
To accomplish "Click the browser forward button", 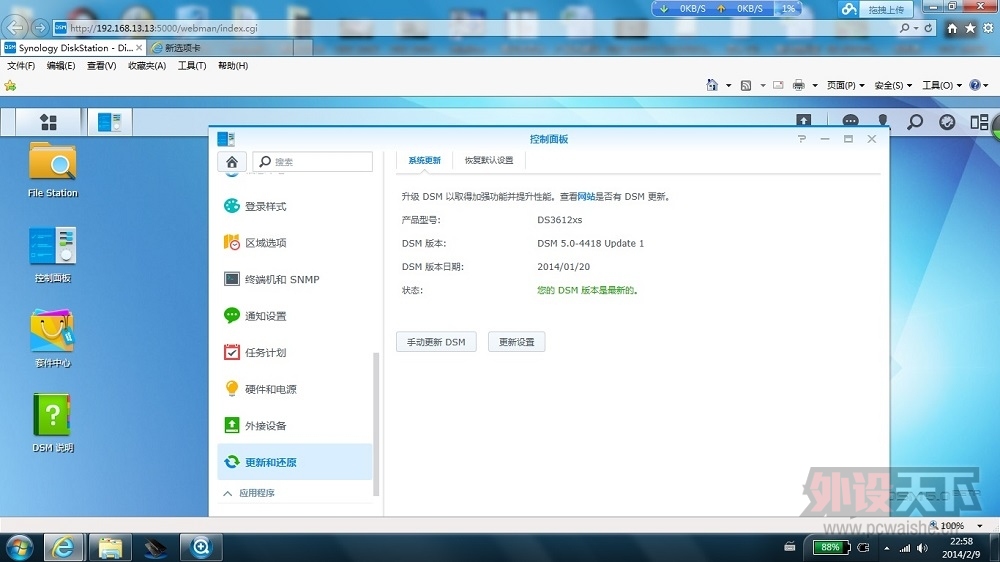I will 40,27.
